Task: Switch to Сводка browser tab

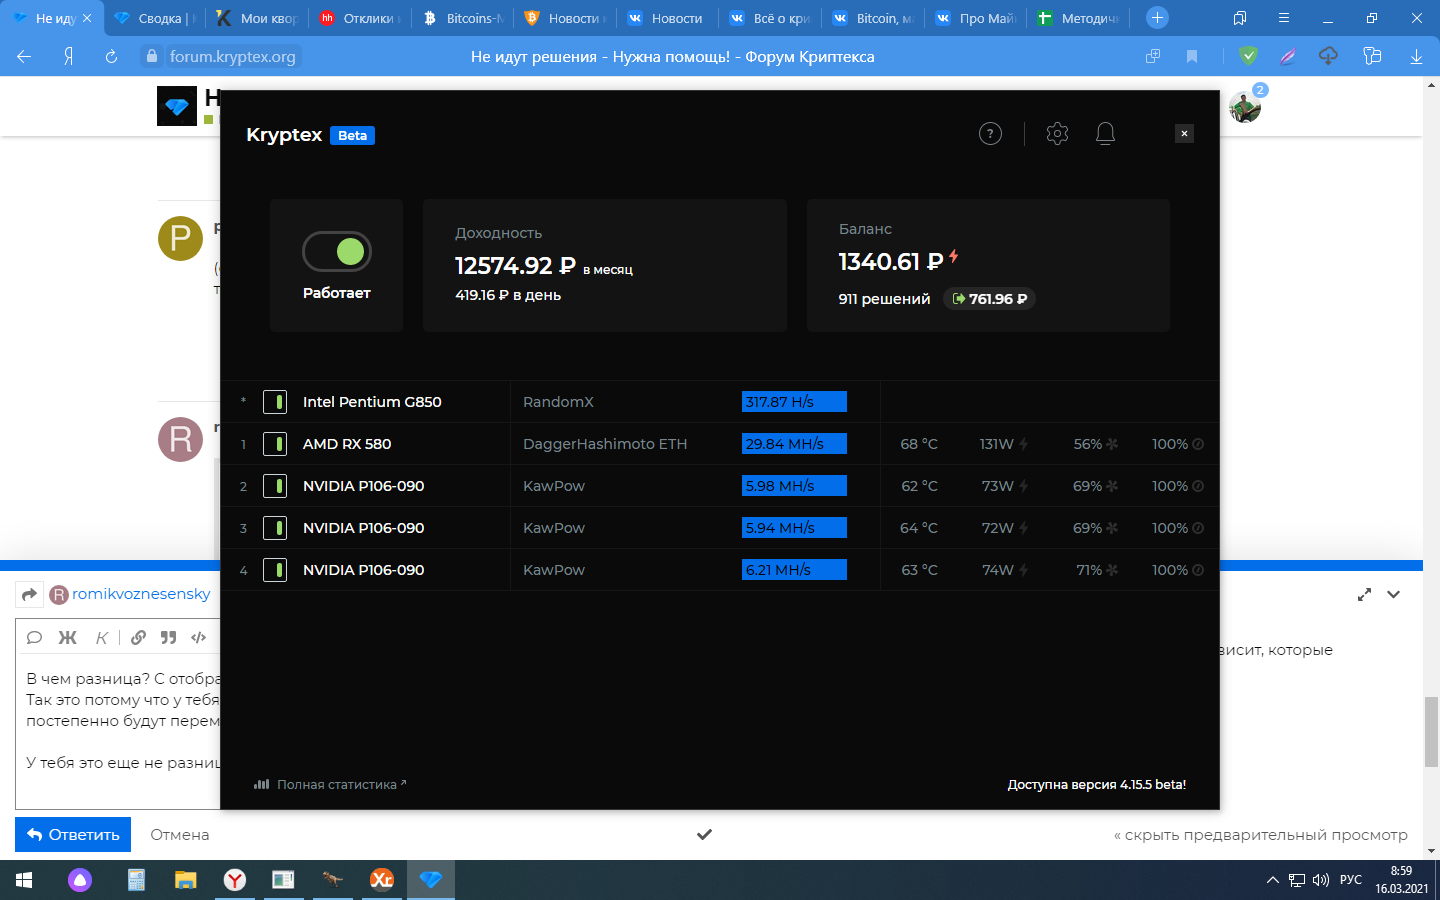Action: point(155,18)
